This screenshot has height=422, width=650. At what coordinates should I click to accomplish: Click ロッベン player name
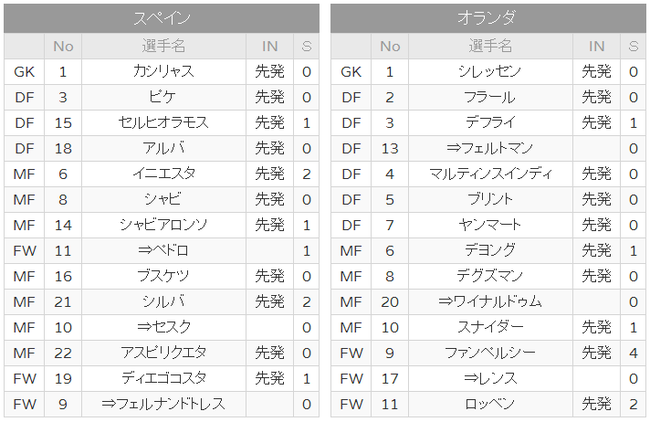coord(490,404)
